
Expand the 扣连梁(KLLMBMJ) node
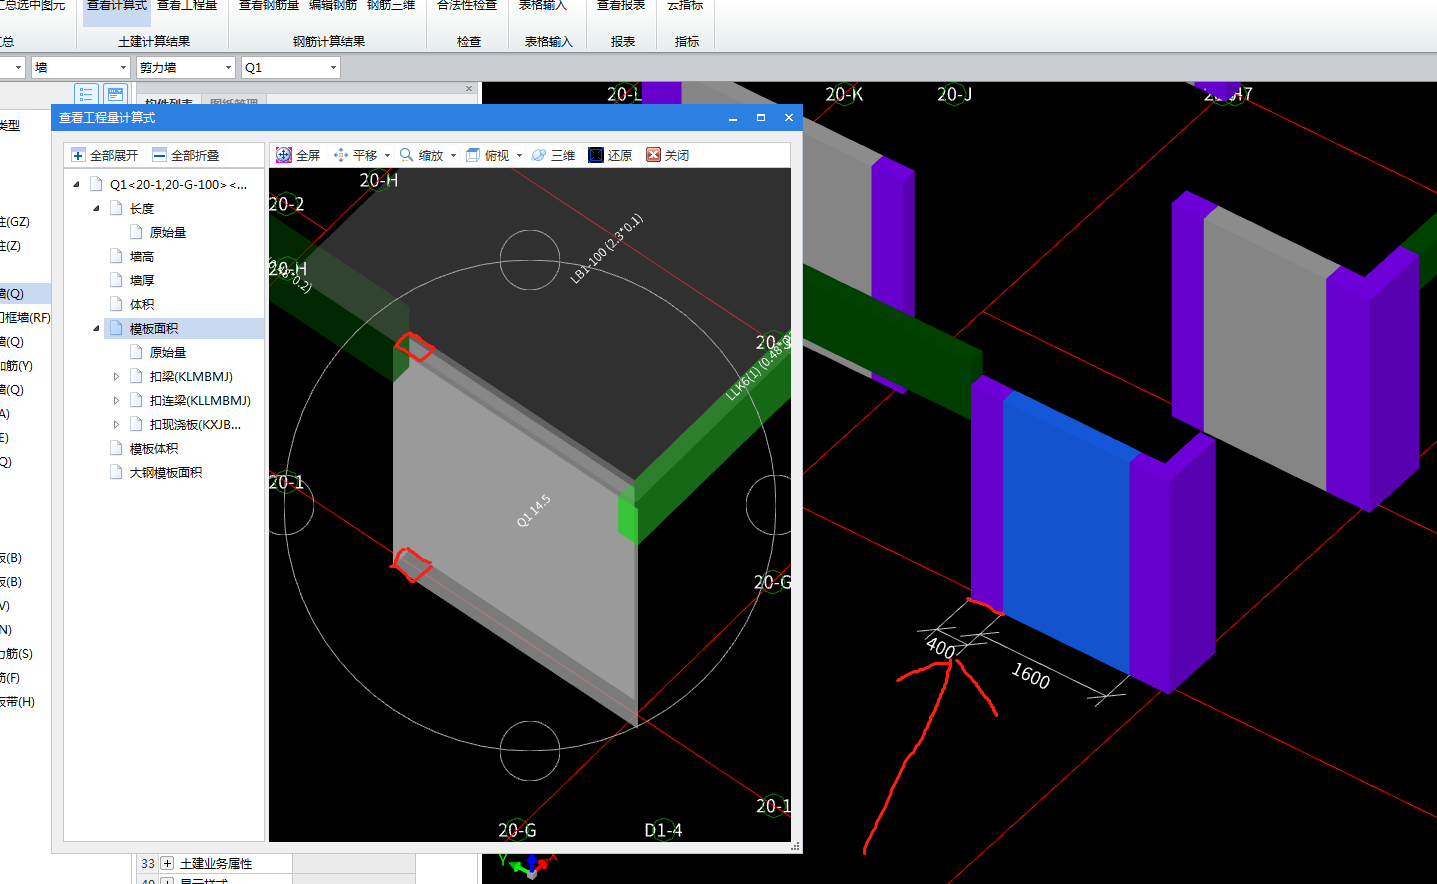pyautogui.click(x=117, y=401)
